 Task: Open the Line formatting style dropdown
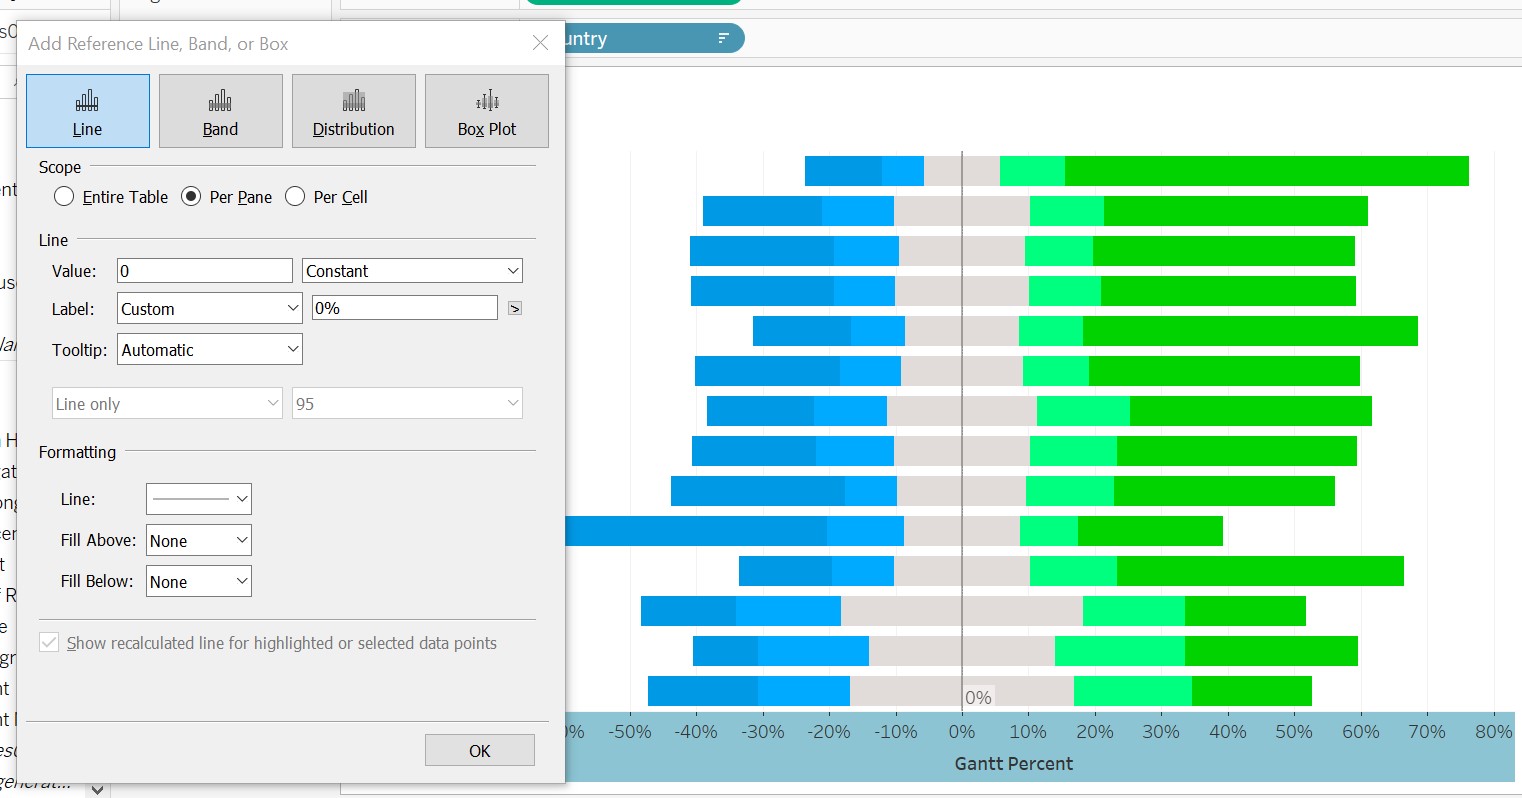(198, 499)
